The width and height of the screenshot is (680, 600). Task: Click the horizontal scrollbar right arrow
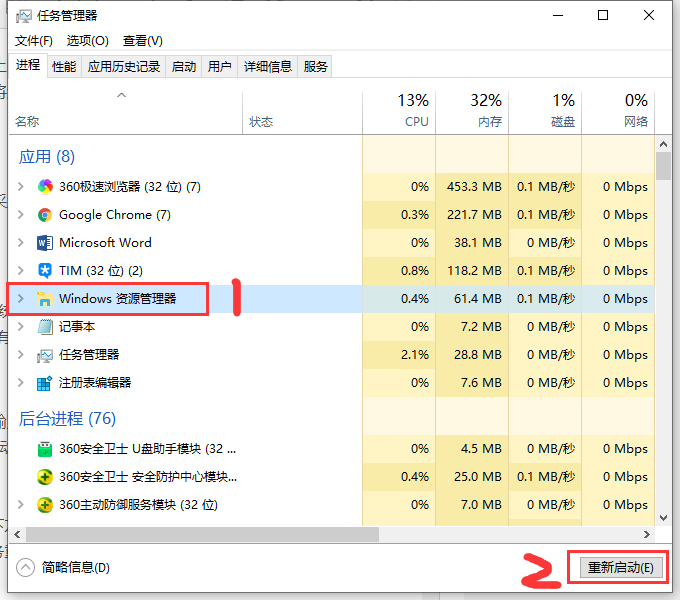(x=647, y=535)
